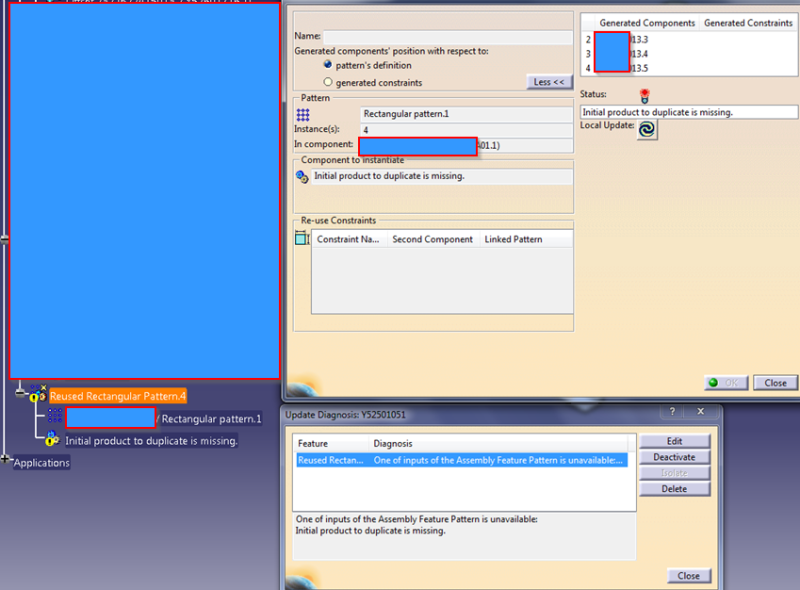The image size is (800, 590).
Task: Click the X of Update Diagnosis dialog
Action: [701, 411]
